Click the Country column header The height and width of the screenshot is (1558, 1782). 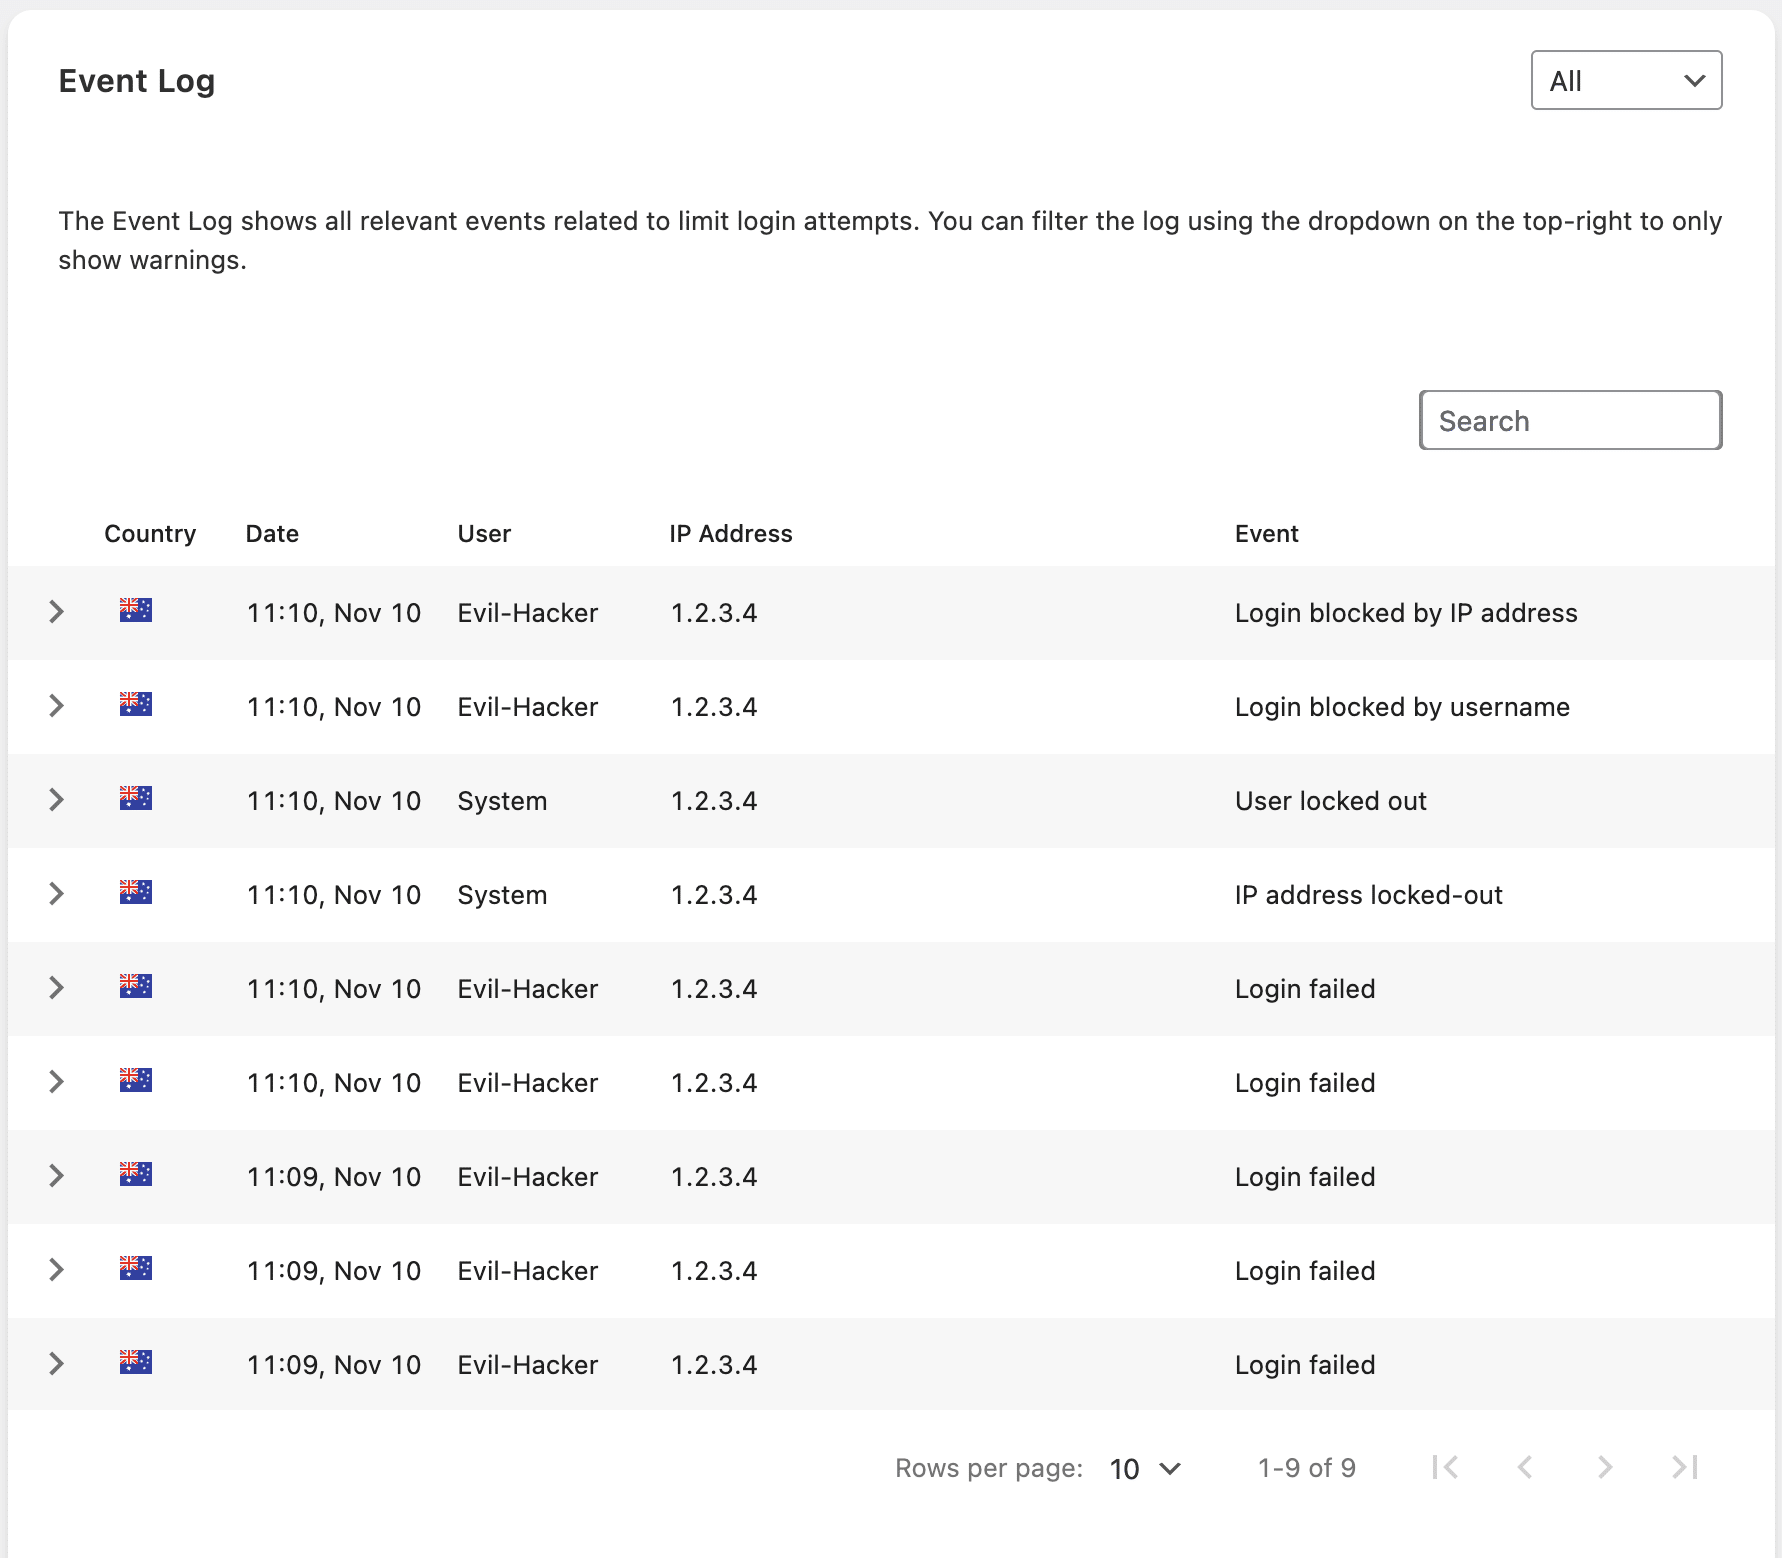click(x=150, y=533)
